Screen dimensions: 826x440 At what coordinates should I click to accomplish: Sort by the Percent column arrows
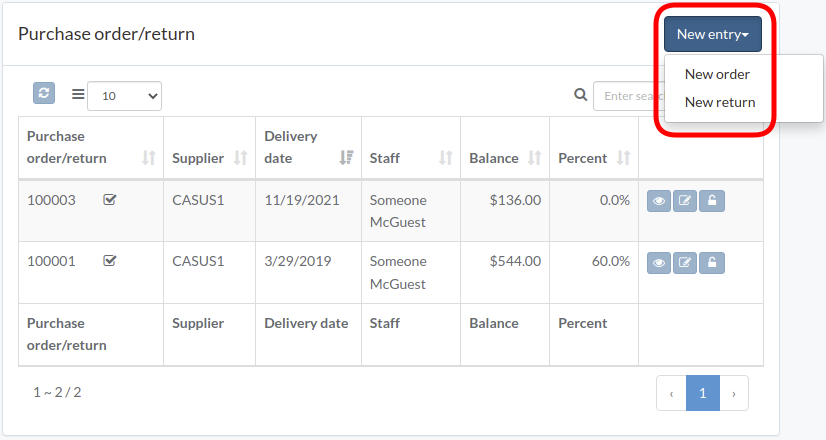(624, 158)
